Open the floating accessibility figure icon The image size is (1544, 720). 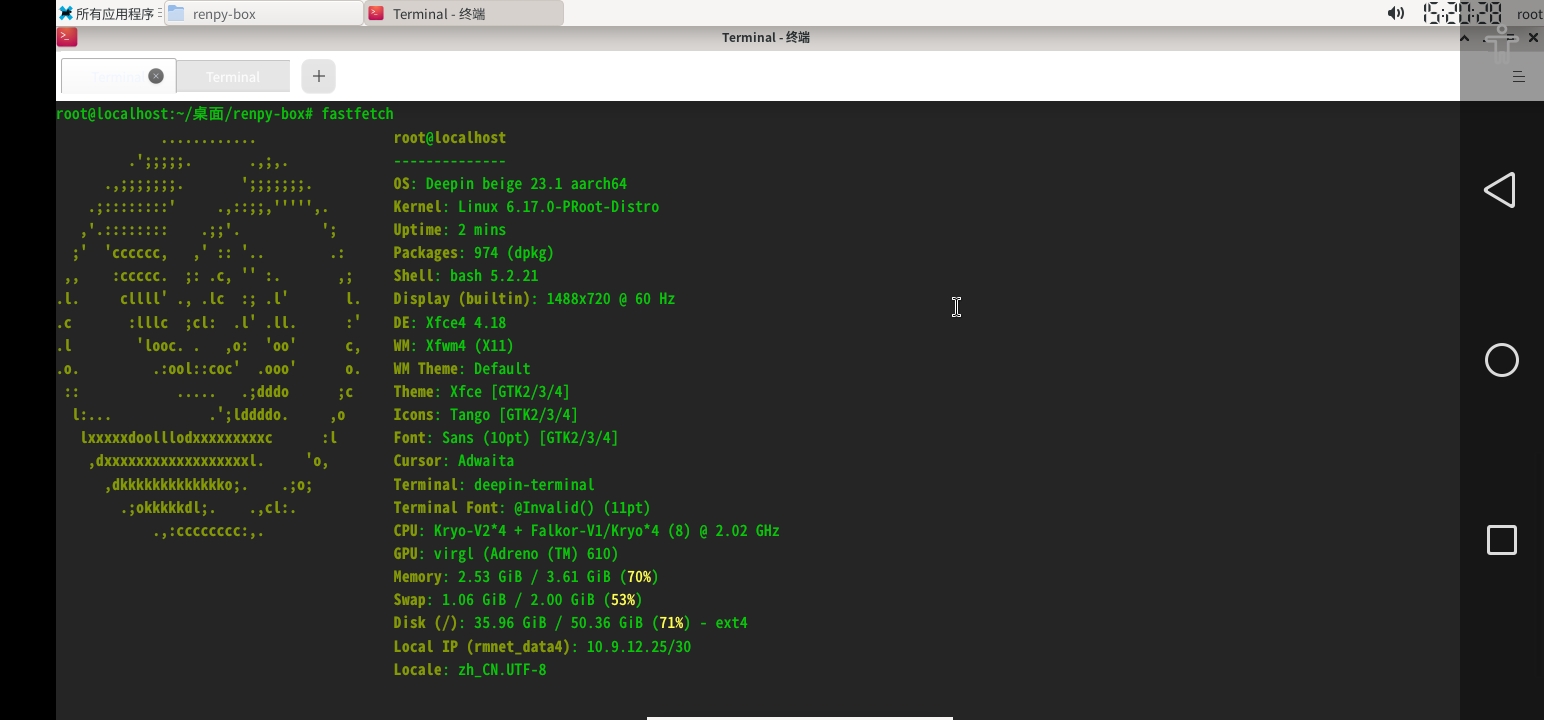tap(1501, 45)
